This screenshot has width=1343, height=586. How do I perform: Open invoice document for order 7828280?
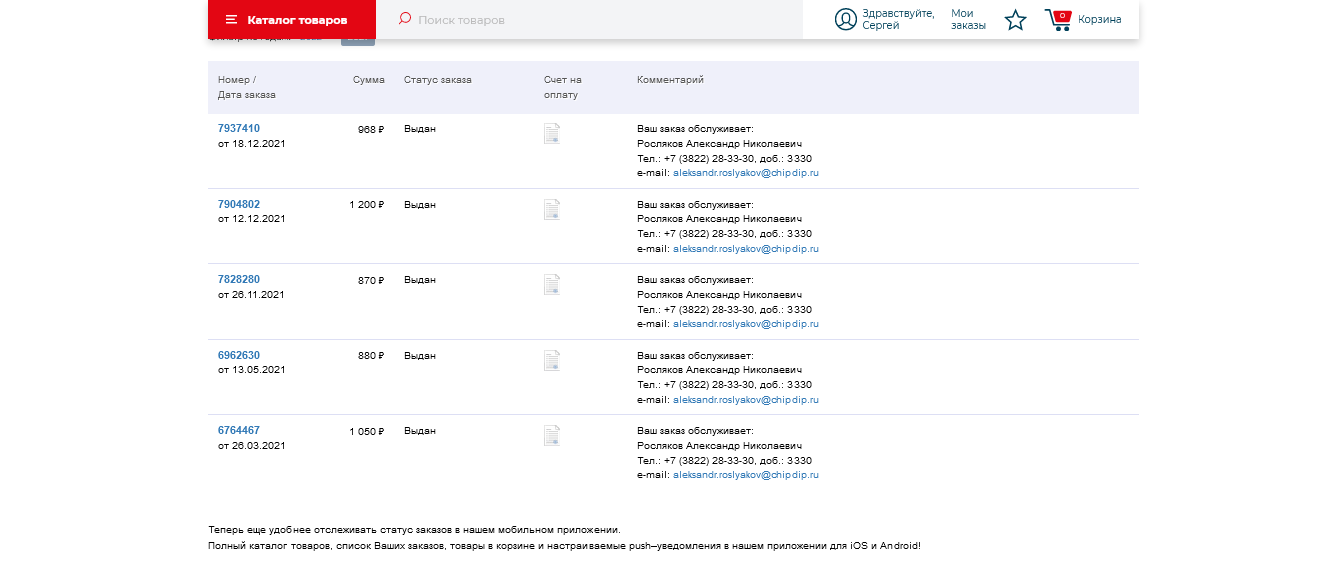click(551, 285)
